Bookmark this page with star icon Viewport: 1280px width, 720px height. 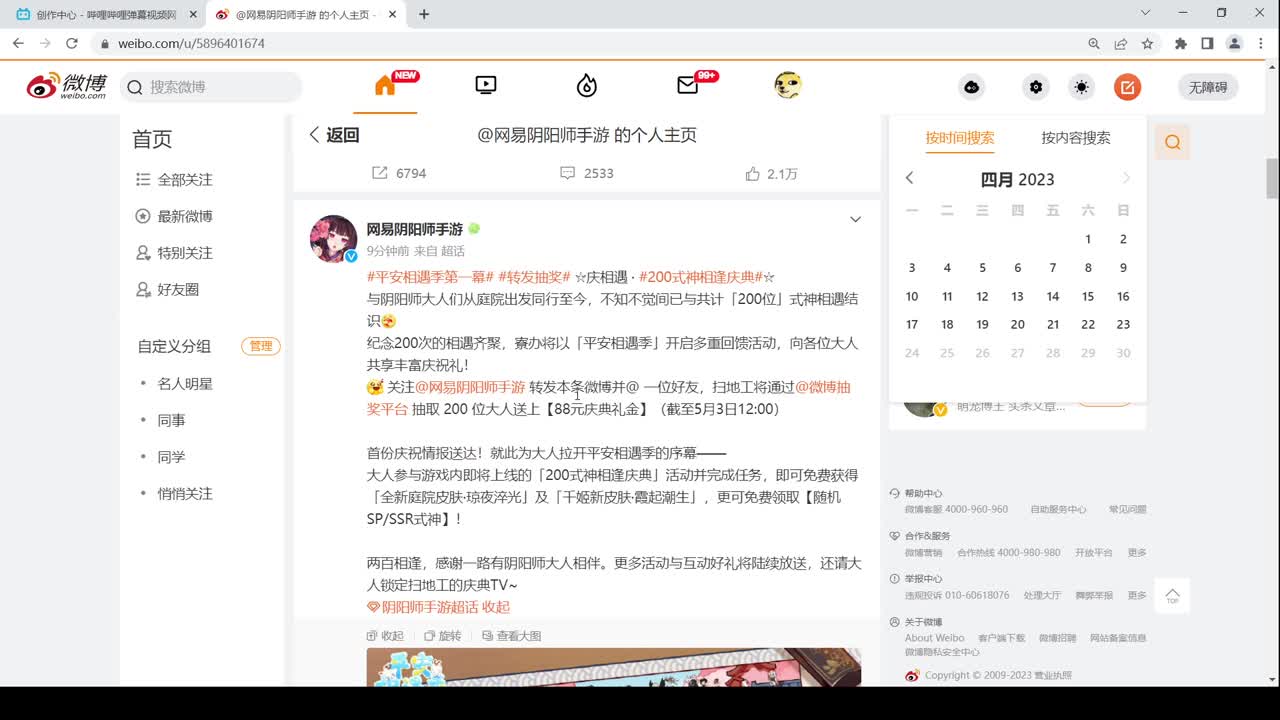click(x=1147, y=43)
